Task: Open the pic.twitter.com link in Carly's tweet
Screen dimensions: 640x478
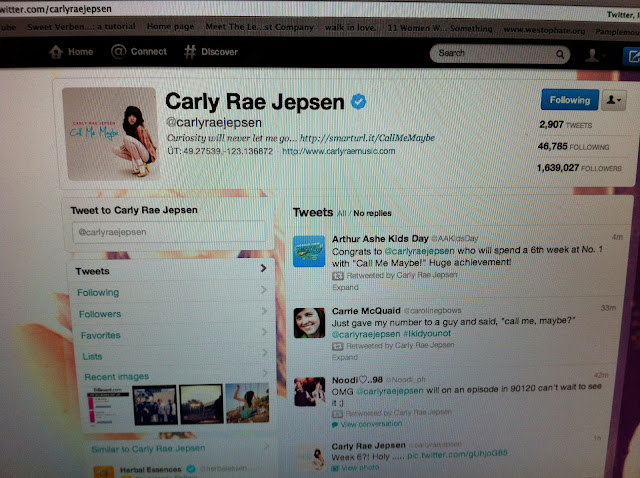Action: point(458,454)
